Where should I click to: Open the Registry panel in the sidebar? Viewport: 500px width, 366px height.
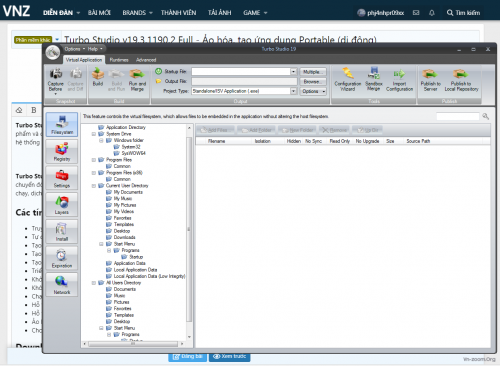coord(62,151)
